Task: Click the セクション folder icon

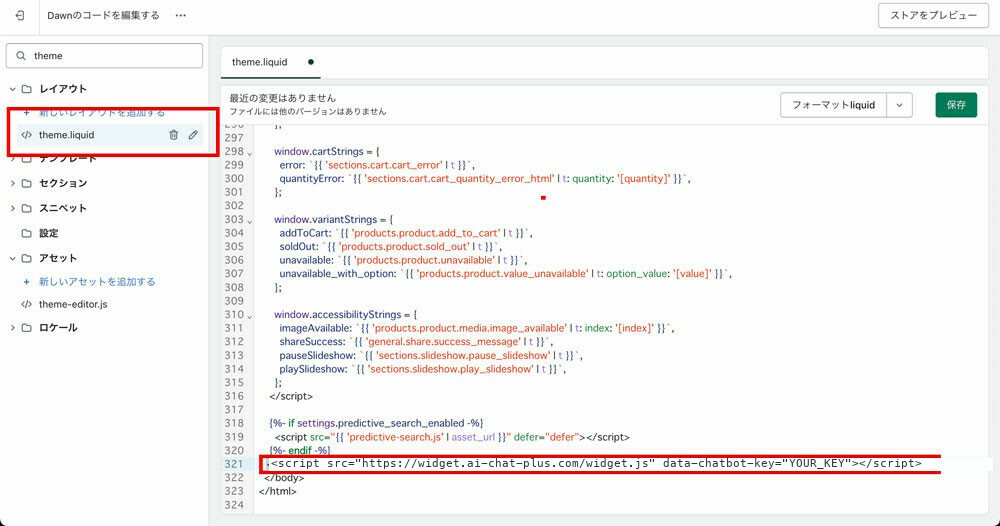Action: (27, 183)
